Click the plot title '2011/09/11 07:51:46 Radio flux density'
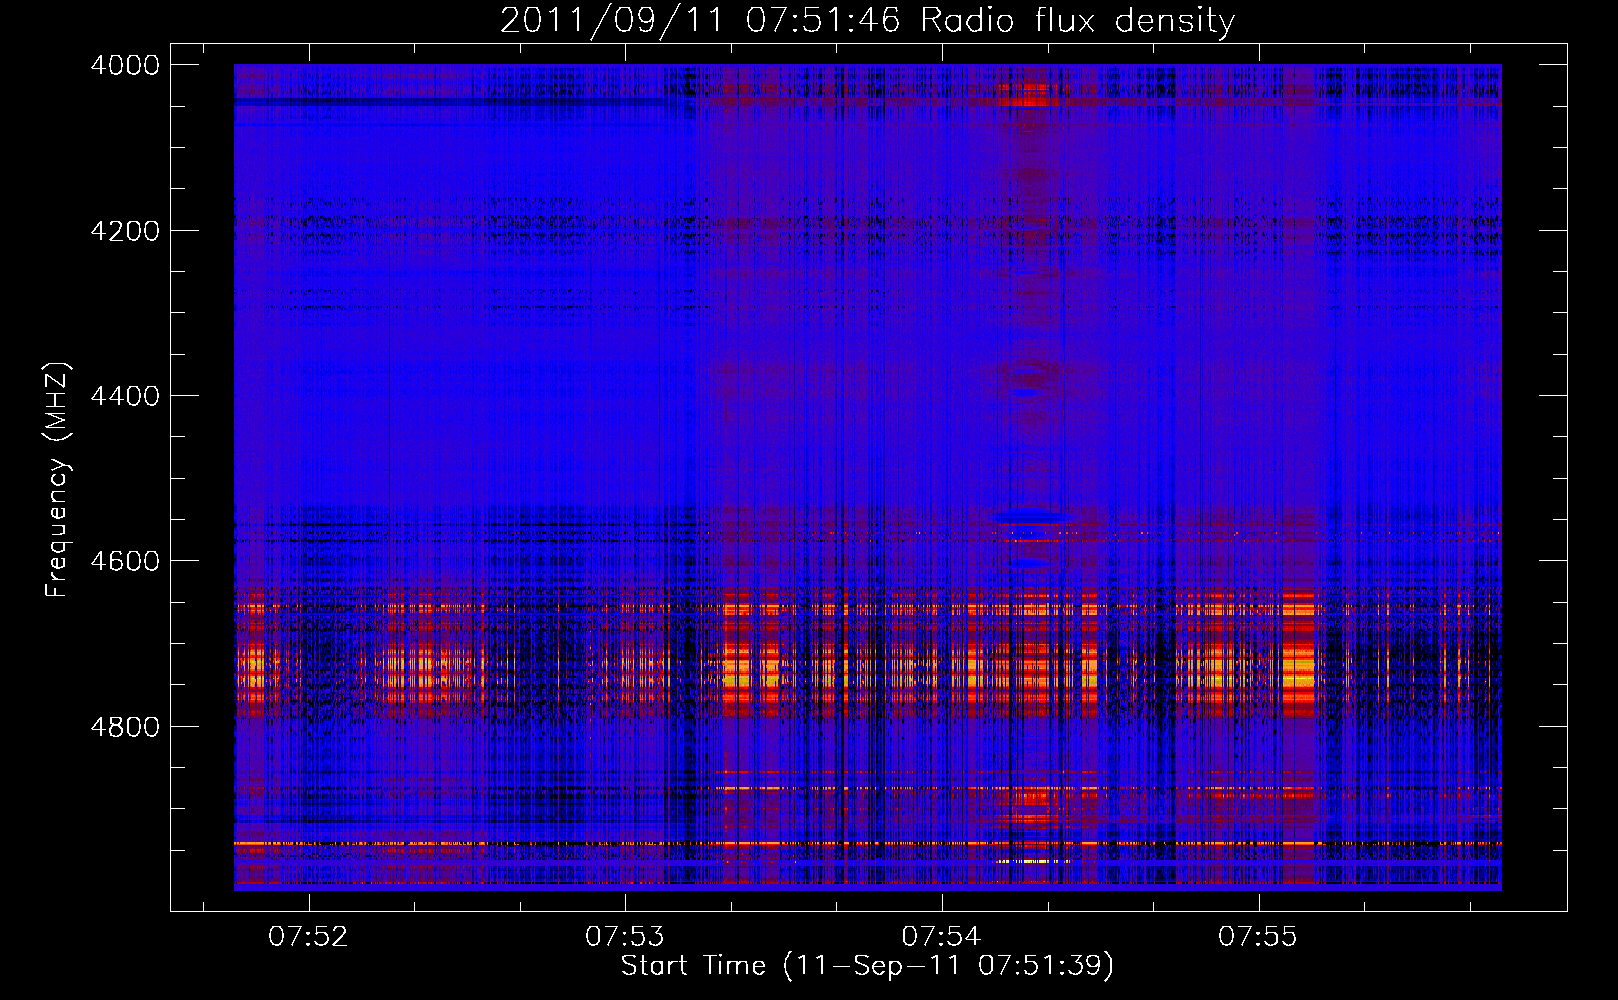This screenshot has width=1618, height=1000. coord(867,21)
